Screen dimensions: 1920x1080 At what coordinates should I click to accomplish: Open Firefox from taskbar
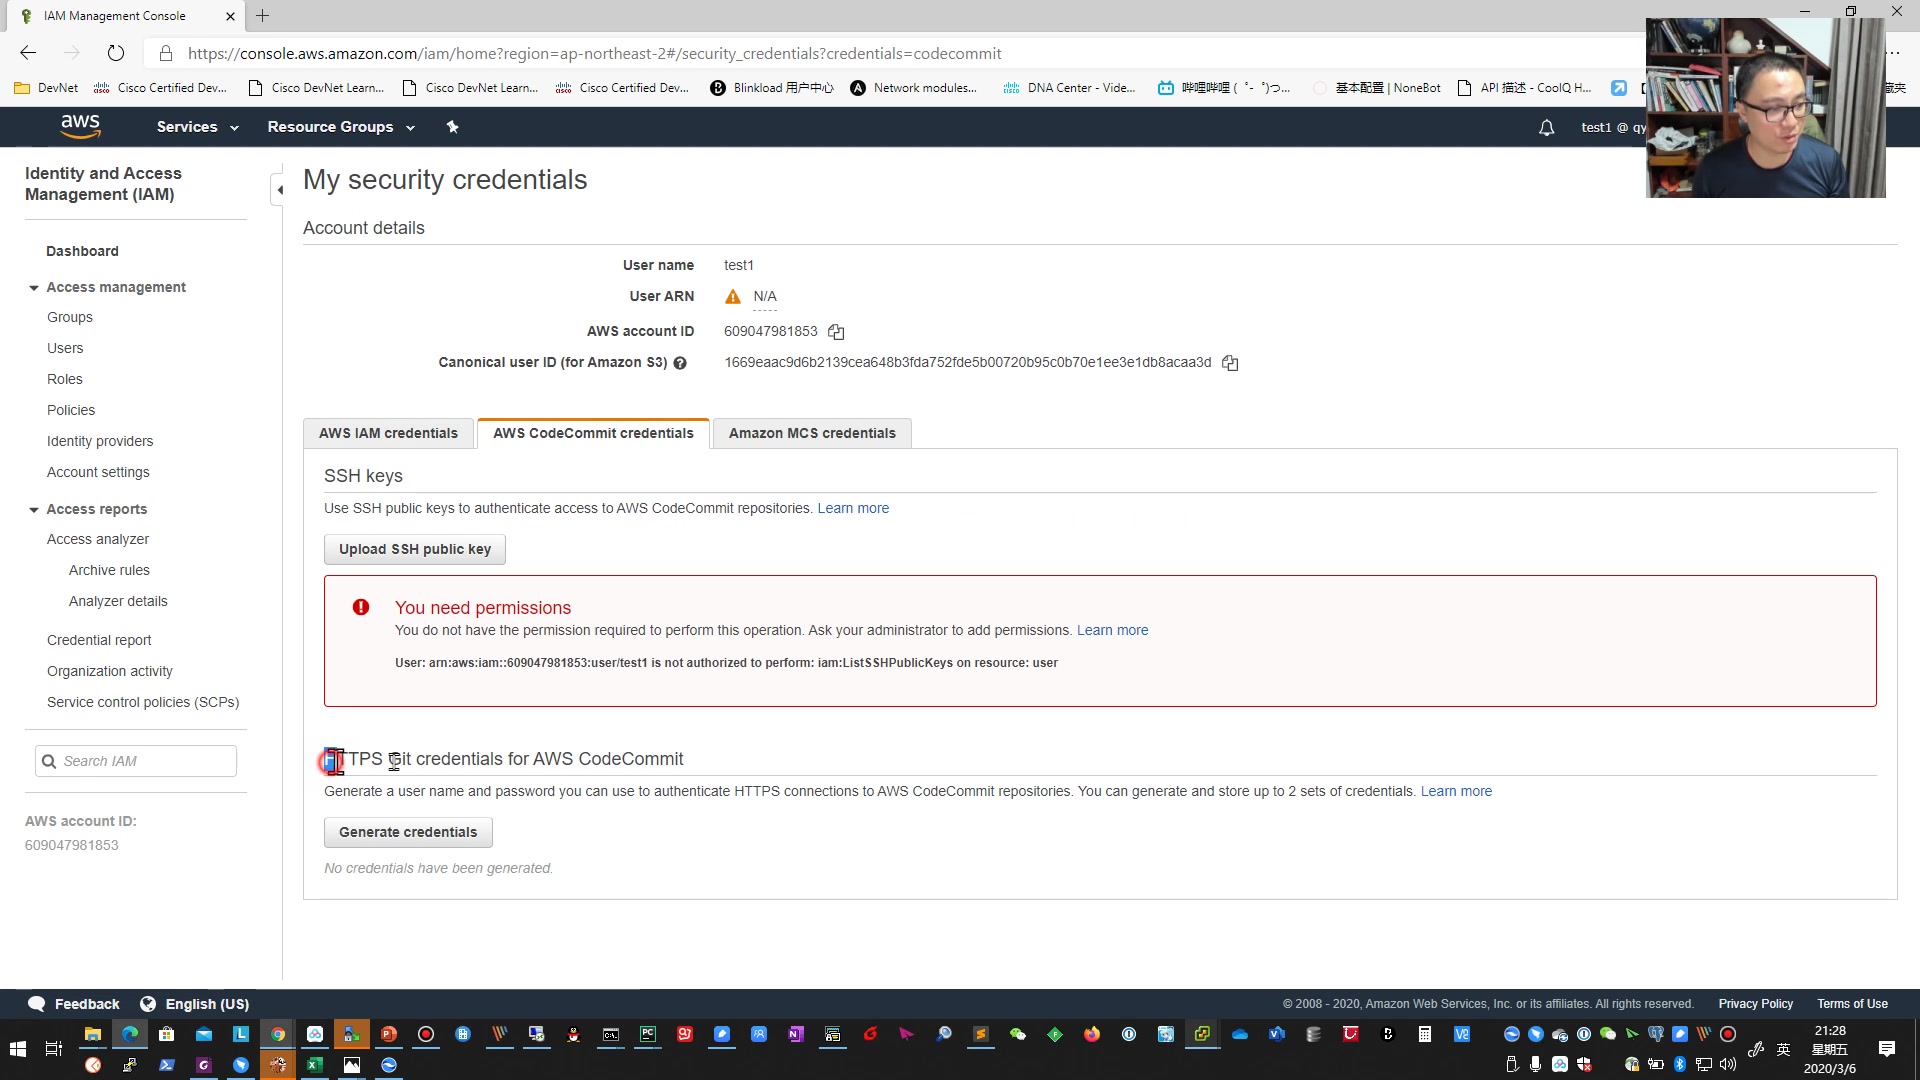click(x=1092, y=1034)
